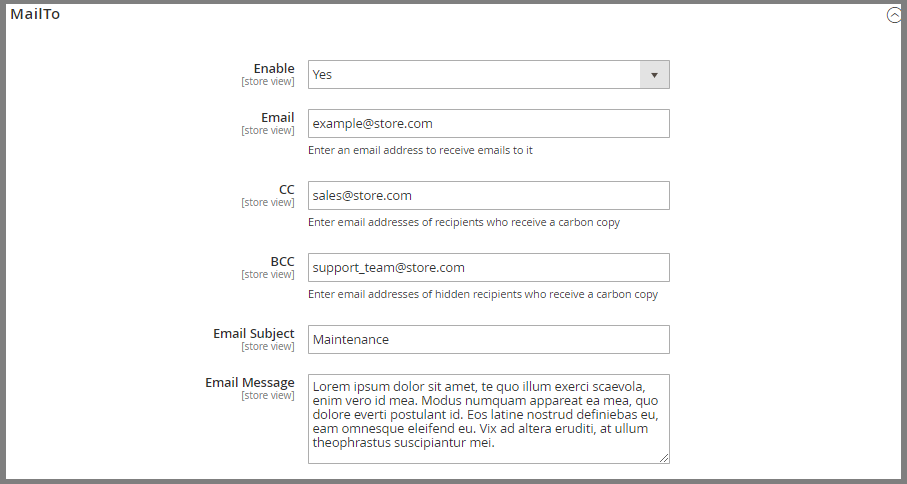Click into the CC field with sales@store.com
Screen dimensions: 907x484
(x=488, y=195)
